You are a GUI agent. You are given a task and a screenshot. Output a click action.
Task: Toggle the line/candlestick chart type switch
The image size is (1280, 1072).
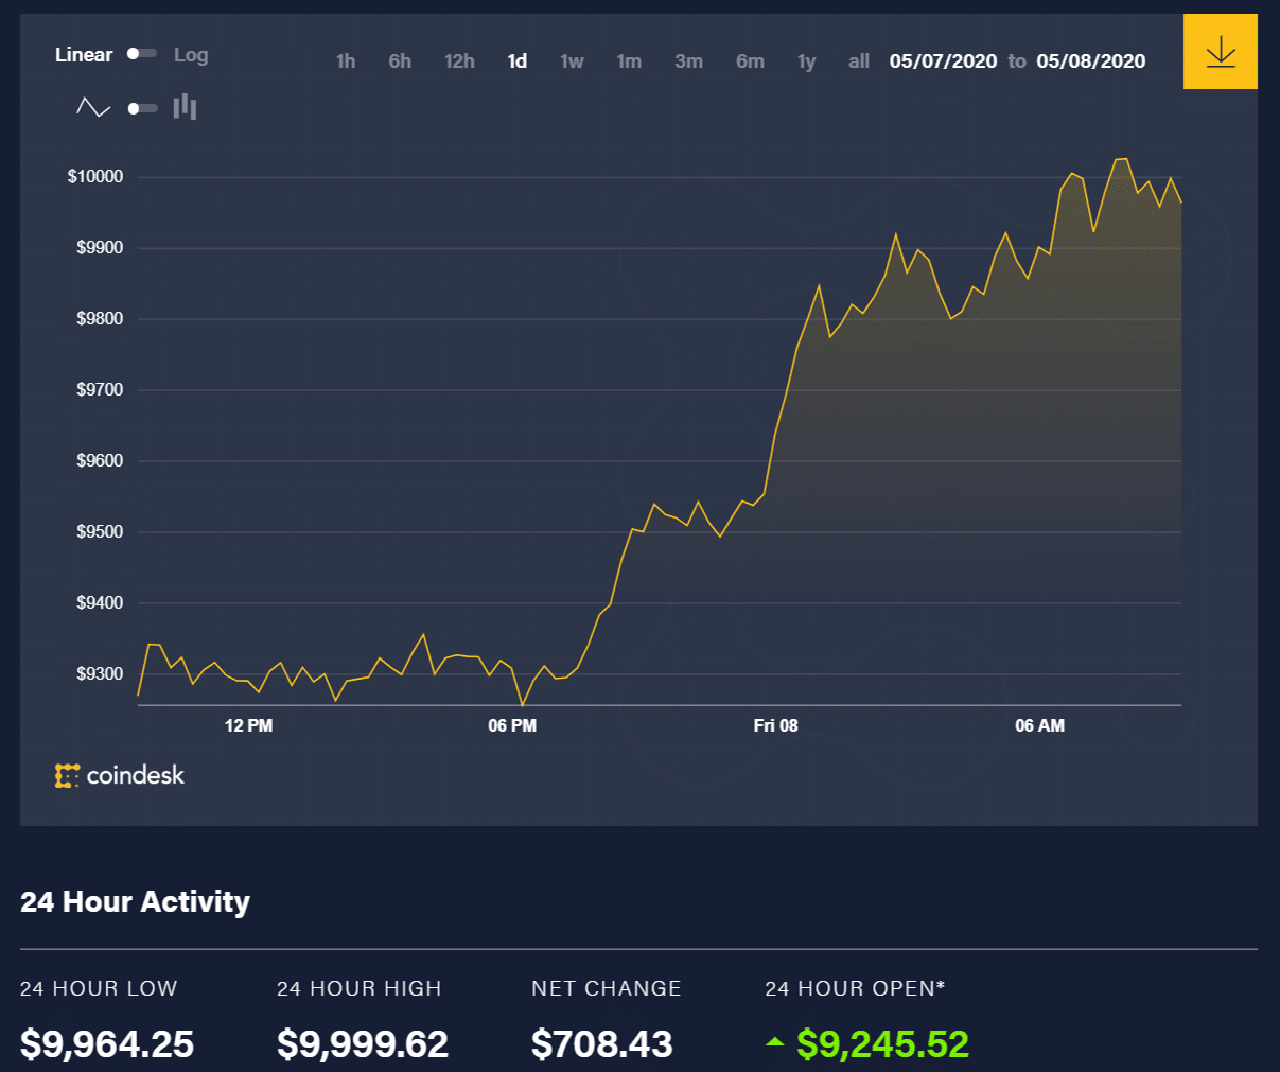[143, 108]
